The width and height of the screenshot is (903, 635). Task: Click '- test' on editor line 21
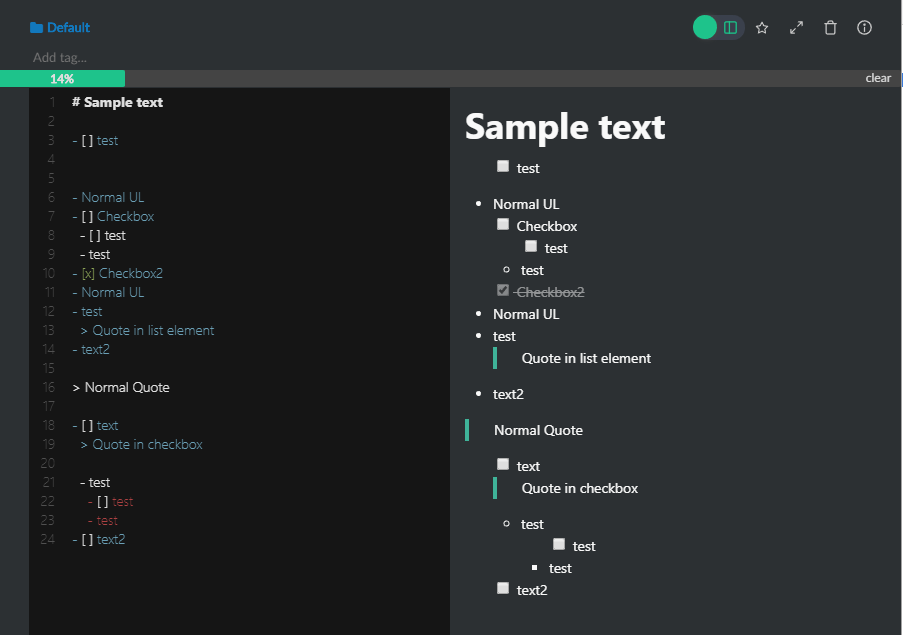coord(95,482)
